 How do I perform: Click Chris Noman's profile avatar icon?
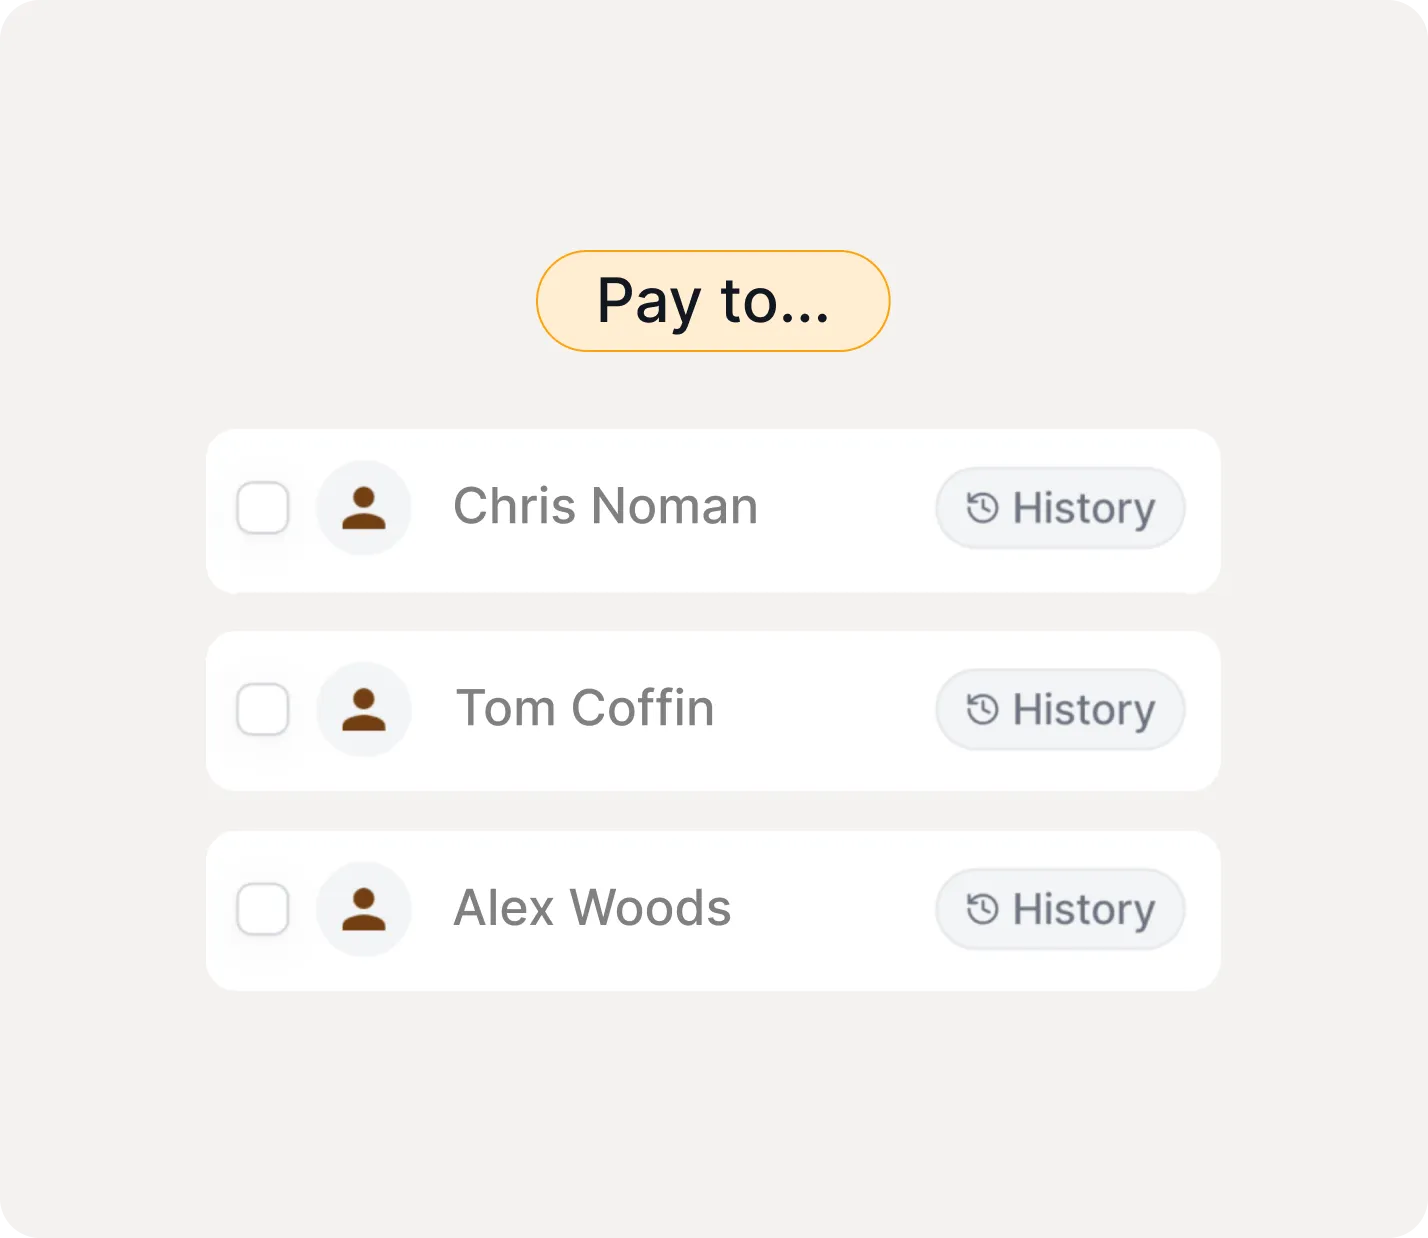[x=363, y=508]
